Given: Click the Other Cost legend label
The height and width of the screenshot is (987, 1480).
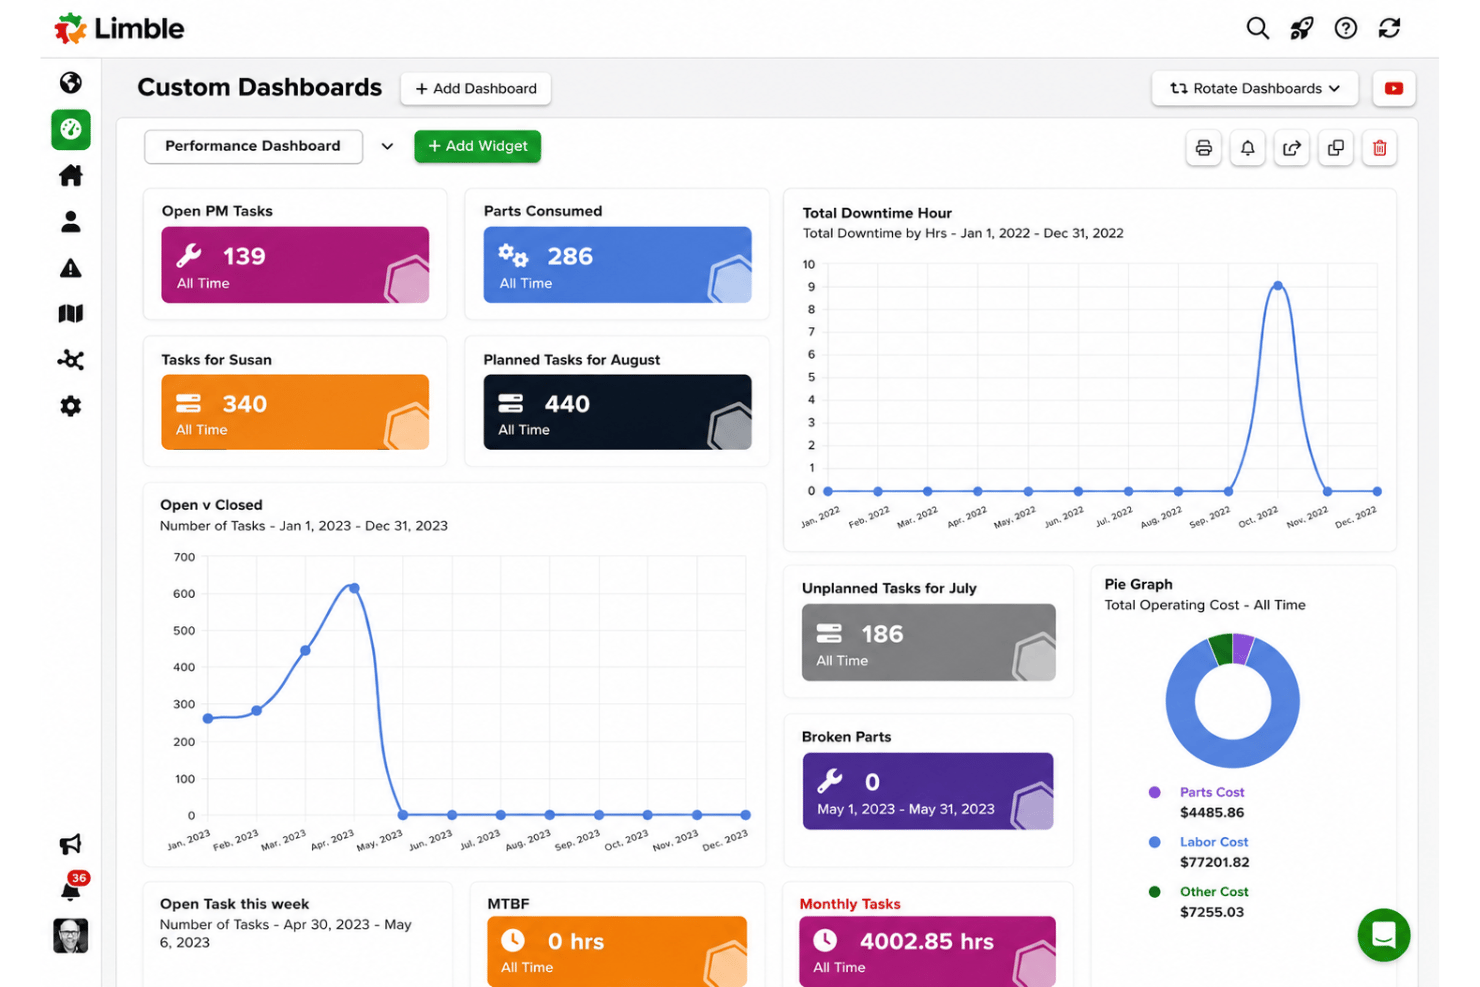Looking at the screenshot, I should click(1214, 891).
